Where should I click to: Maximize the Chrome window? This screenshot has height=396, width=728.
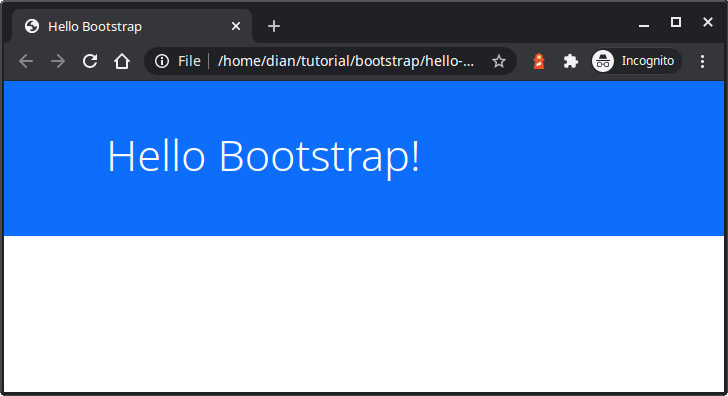[676, 22]
